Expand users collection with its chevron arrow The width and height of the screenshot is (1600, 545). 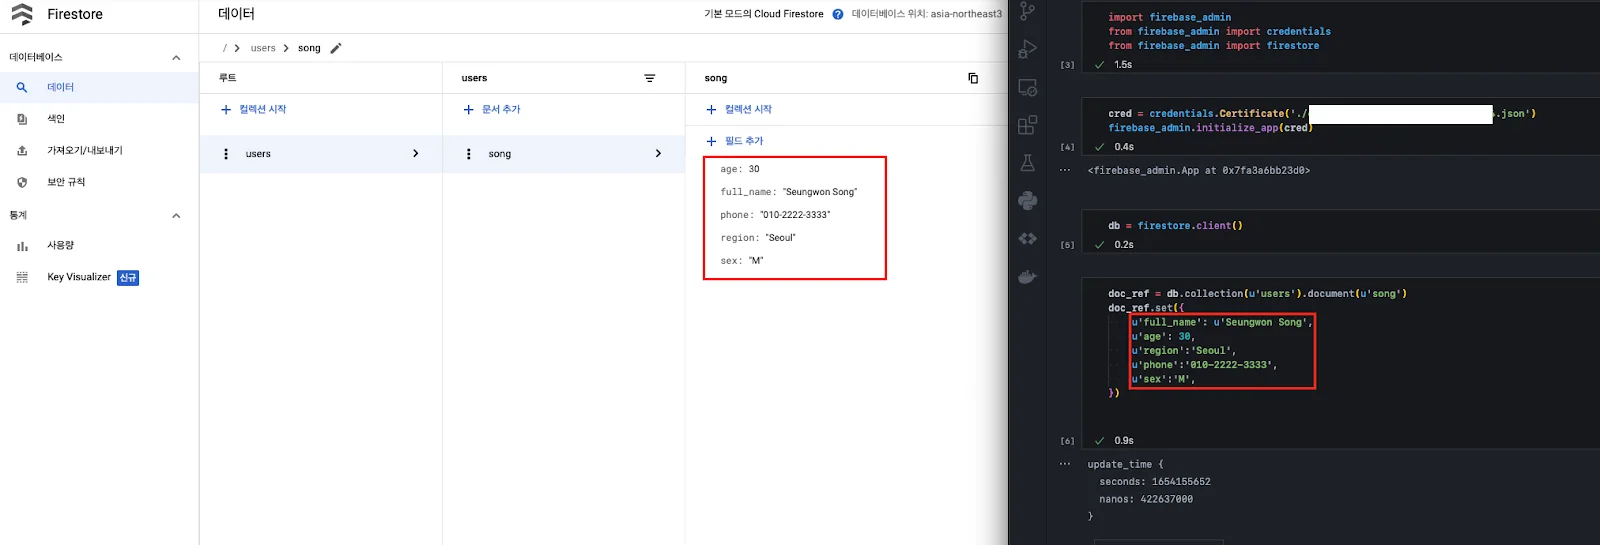(x=416, y=154)
